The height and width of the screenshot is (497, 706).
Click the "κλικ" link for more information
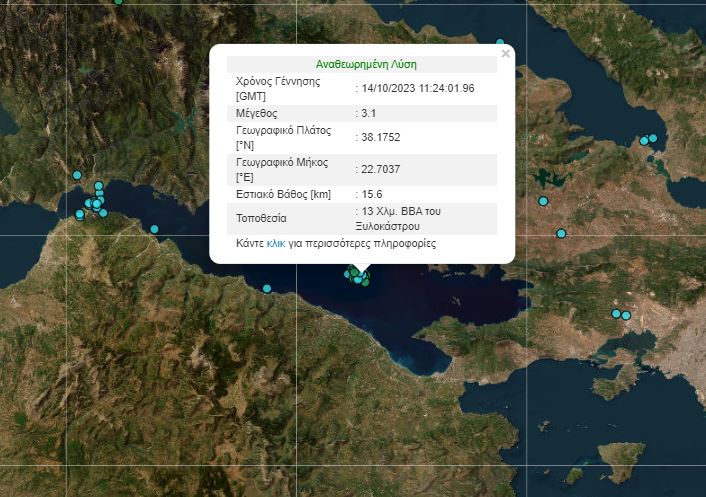click(x=276, y=243)
